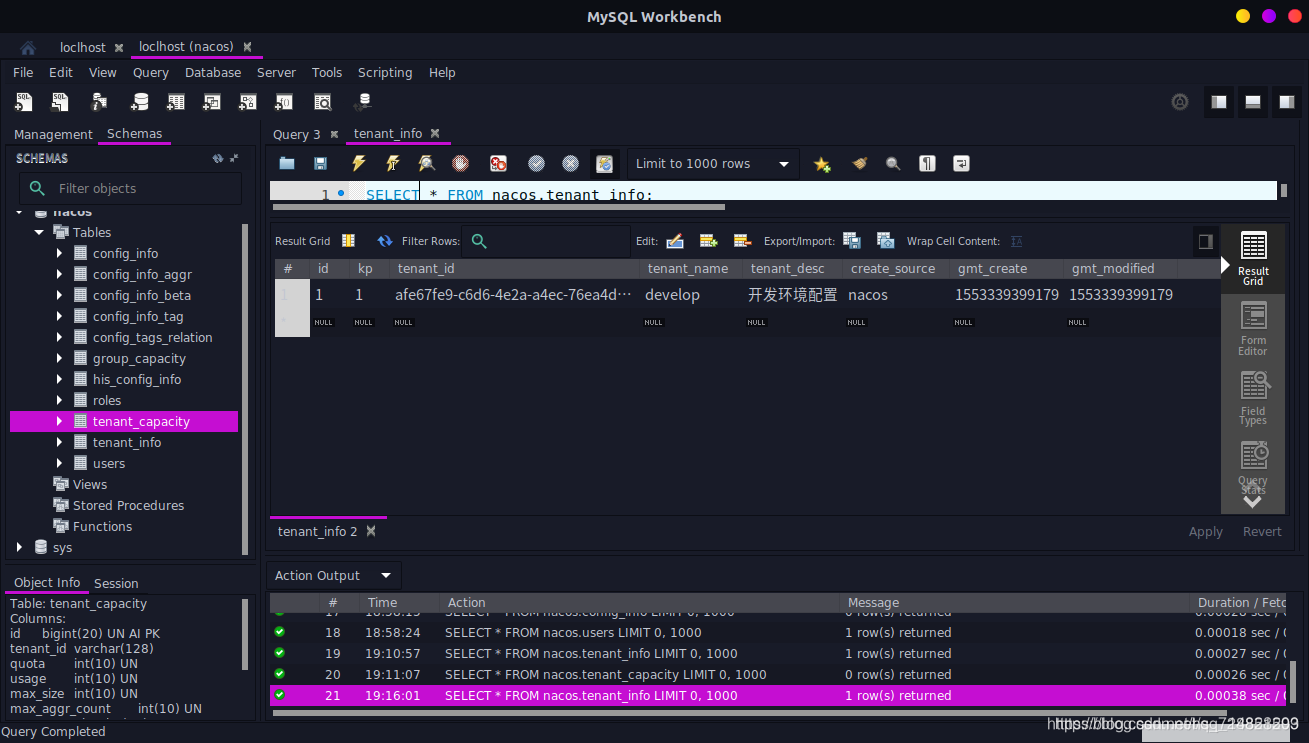Commit transaction checkmark icon
Viewport: 1309px width, 743px height.
tap(536, 164)
